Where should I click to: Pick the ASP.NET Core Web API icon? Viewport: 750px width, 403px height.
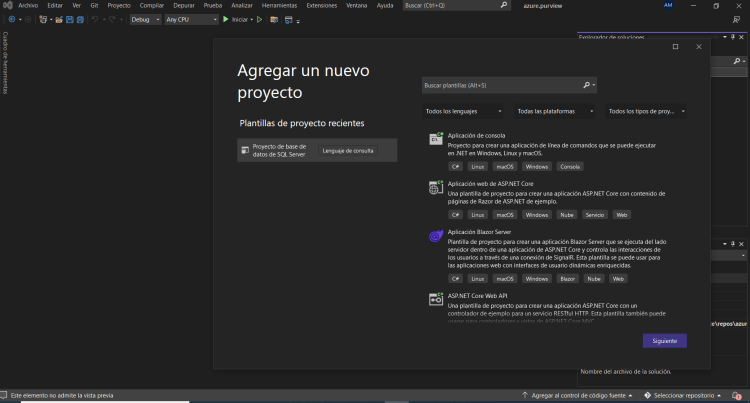click(436, 299)
